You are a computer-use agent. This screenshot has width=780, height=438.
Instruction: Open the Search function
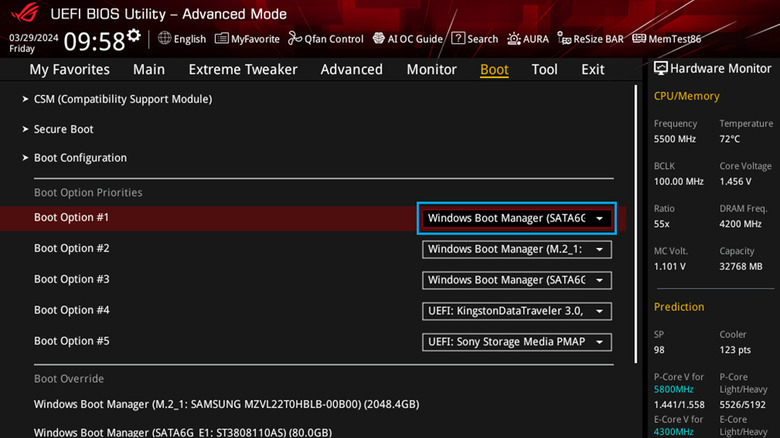click(x=474, y=39)
